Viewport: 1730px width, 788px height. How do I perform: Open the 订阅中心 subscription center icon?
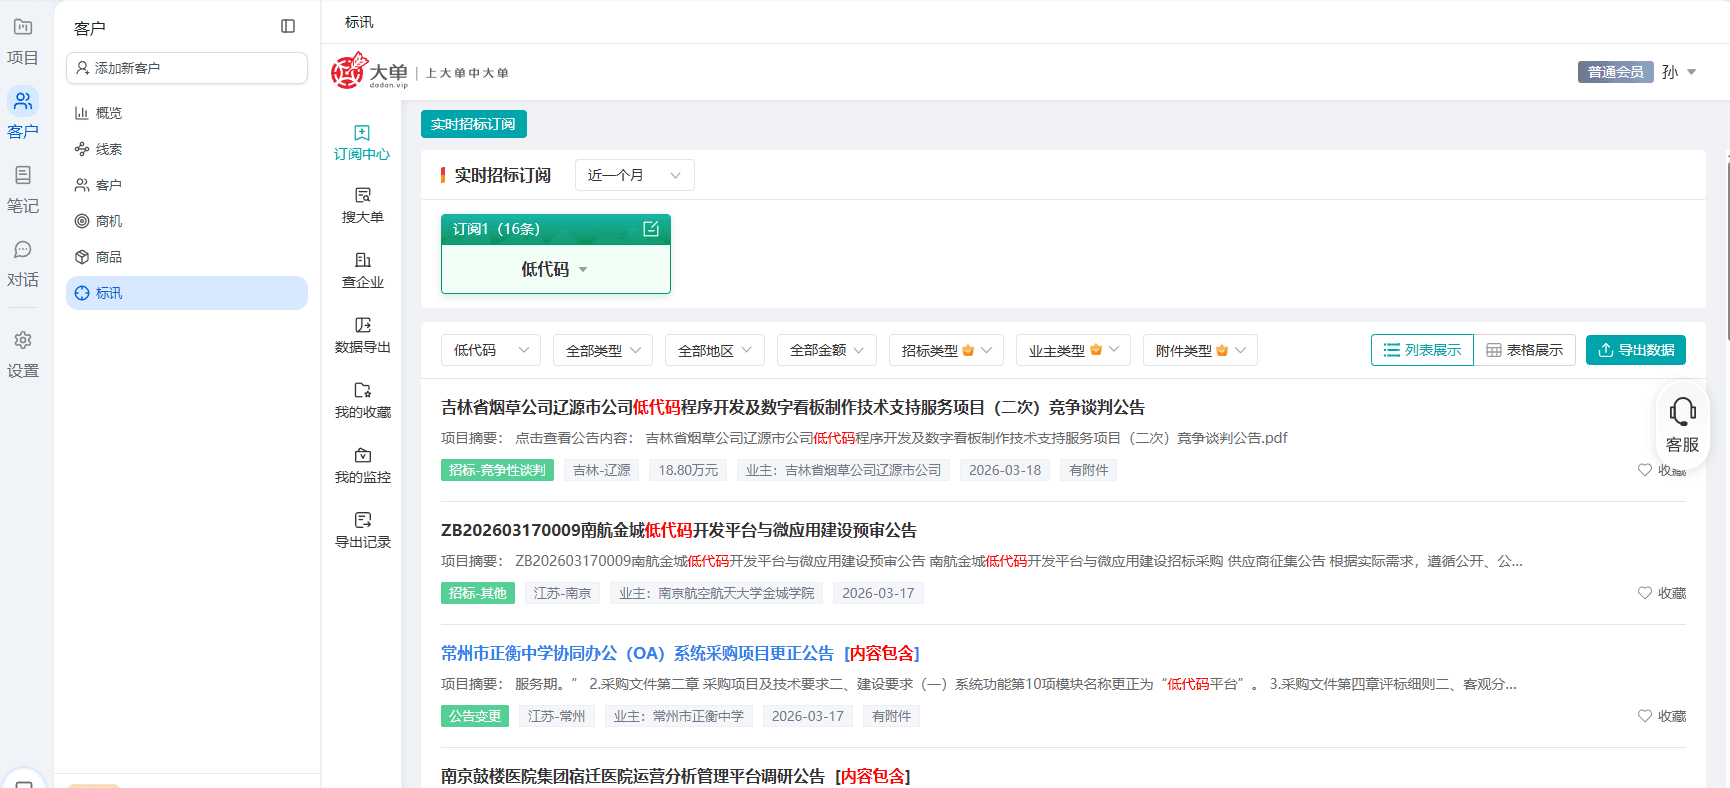(x=362, y=134)
